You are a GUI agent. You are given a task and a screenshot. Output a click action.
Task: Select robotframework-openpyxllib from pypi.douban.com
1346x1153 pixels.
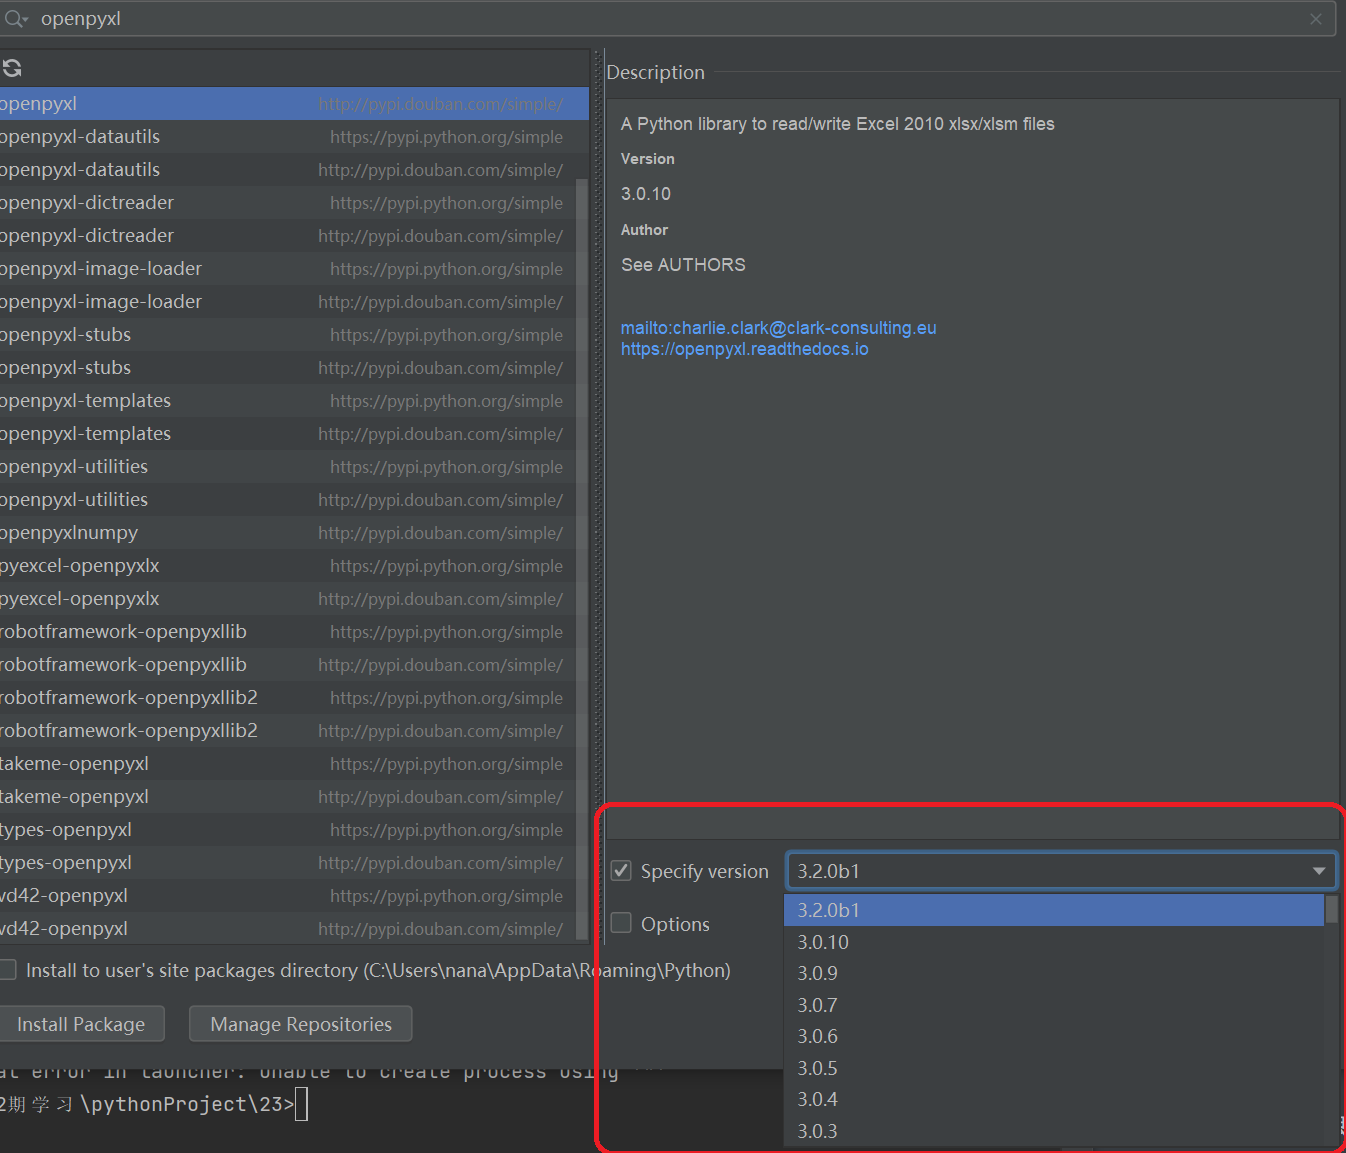coord(288,665)
